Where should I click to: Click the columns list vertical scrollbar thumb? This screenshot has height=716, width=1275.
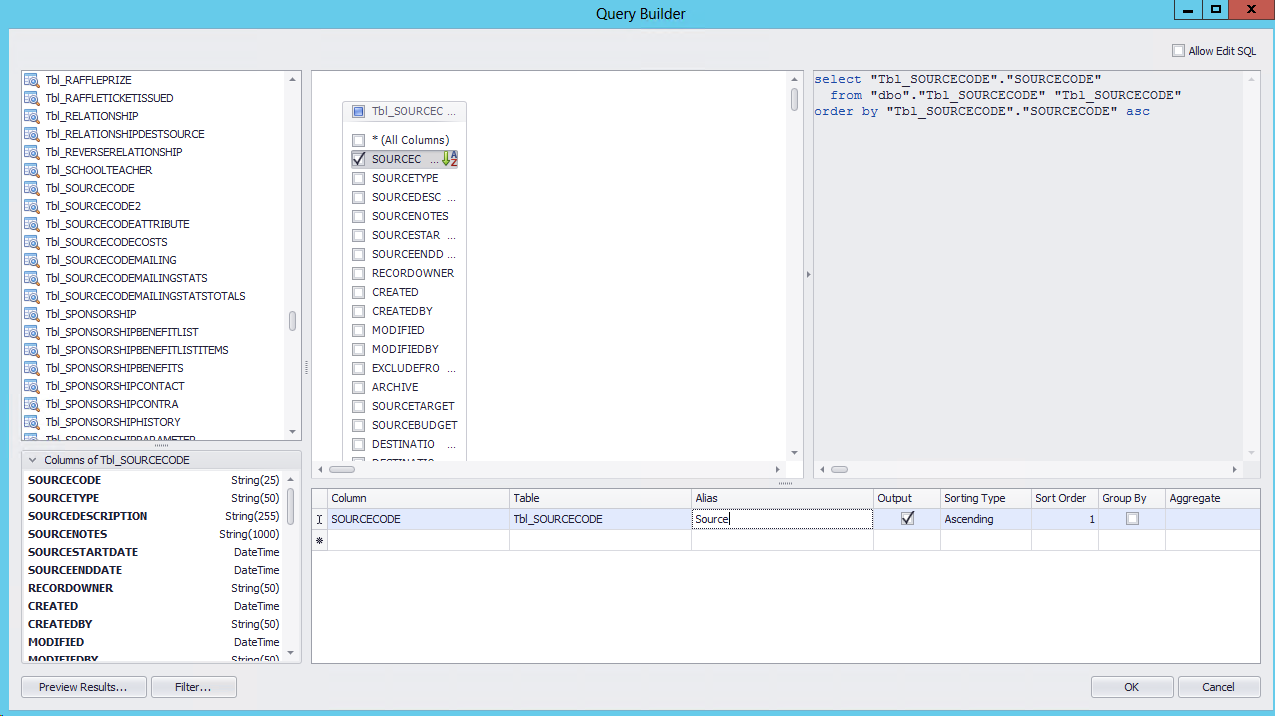(291, 506)
